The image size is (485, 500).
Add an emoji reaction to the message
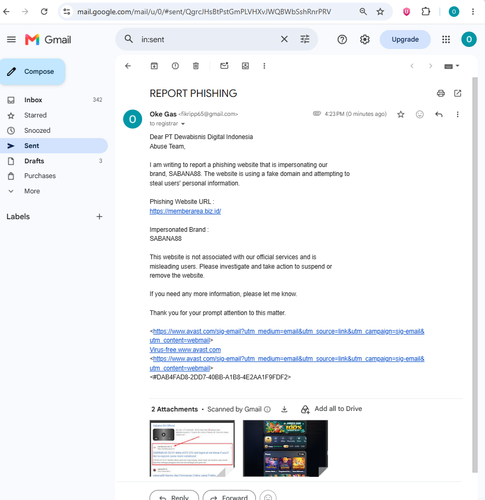(420, 114)
